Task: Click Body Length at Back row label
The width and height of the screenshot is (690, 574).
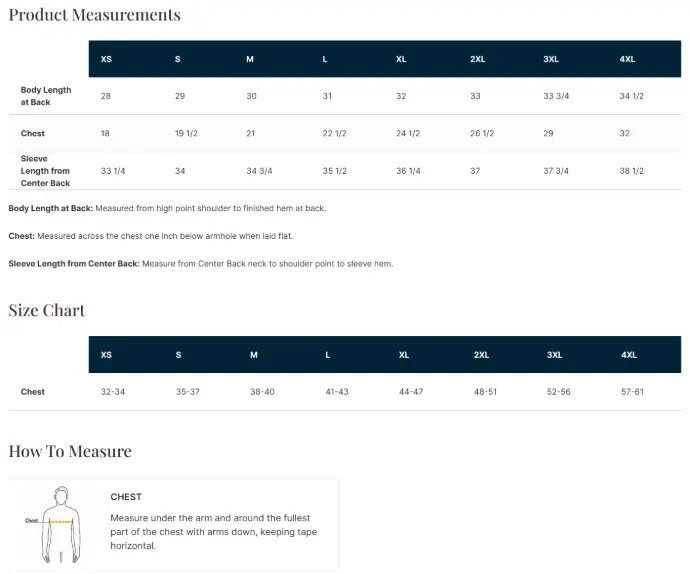Action: tap(46, 96)
